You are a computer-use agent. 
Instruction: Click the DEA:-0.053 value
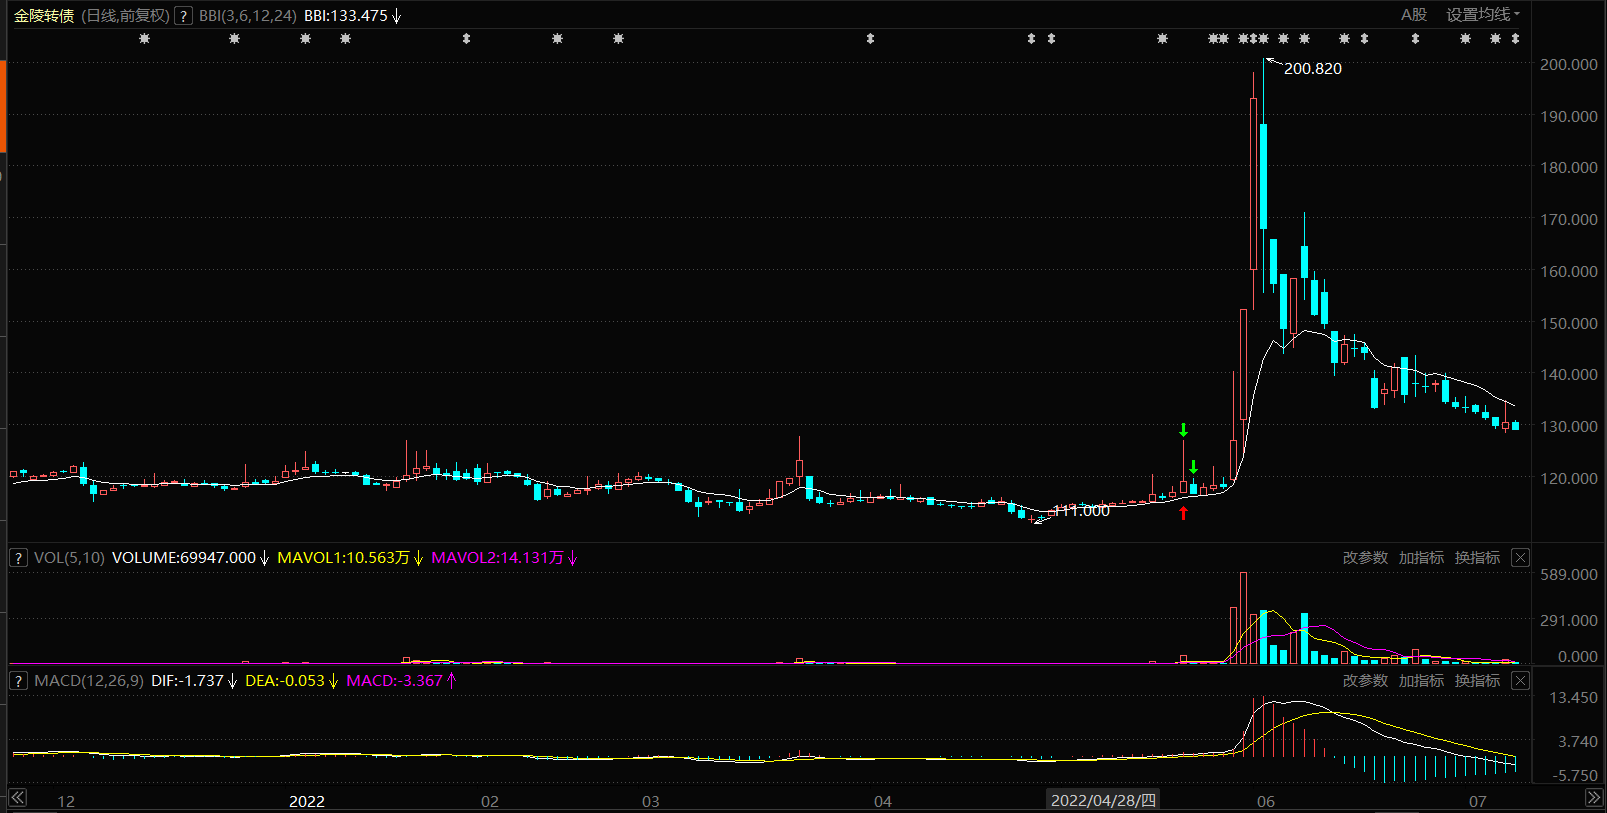pos(285,681)
